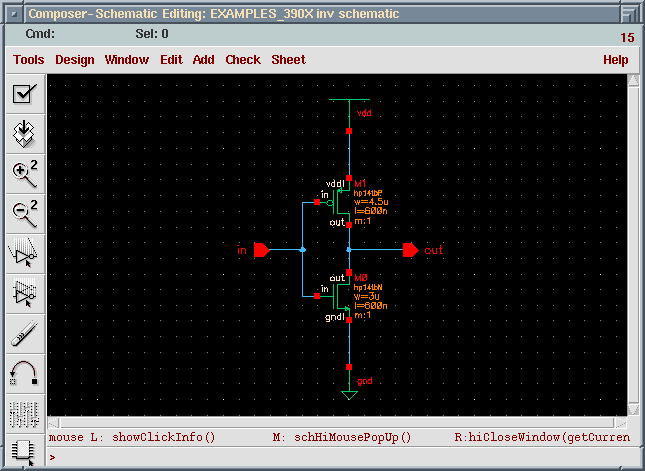Click the horizontal scrollbar left arrow
The image size is (645, 471).
click(x=53, y=422)
